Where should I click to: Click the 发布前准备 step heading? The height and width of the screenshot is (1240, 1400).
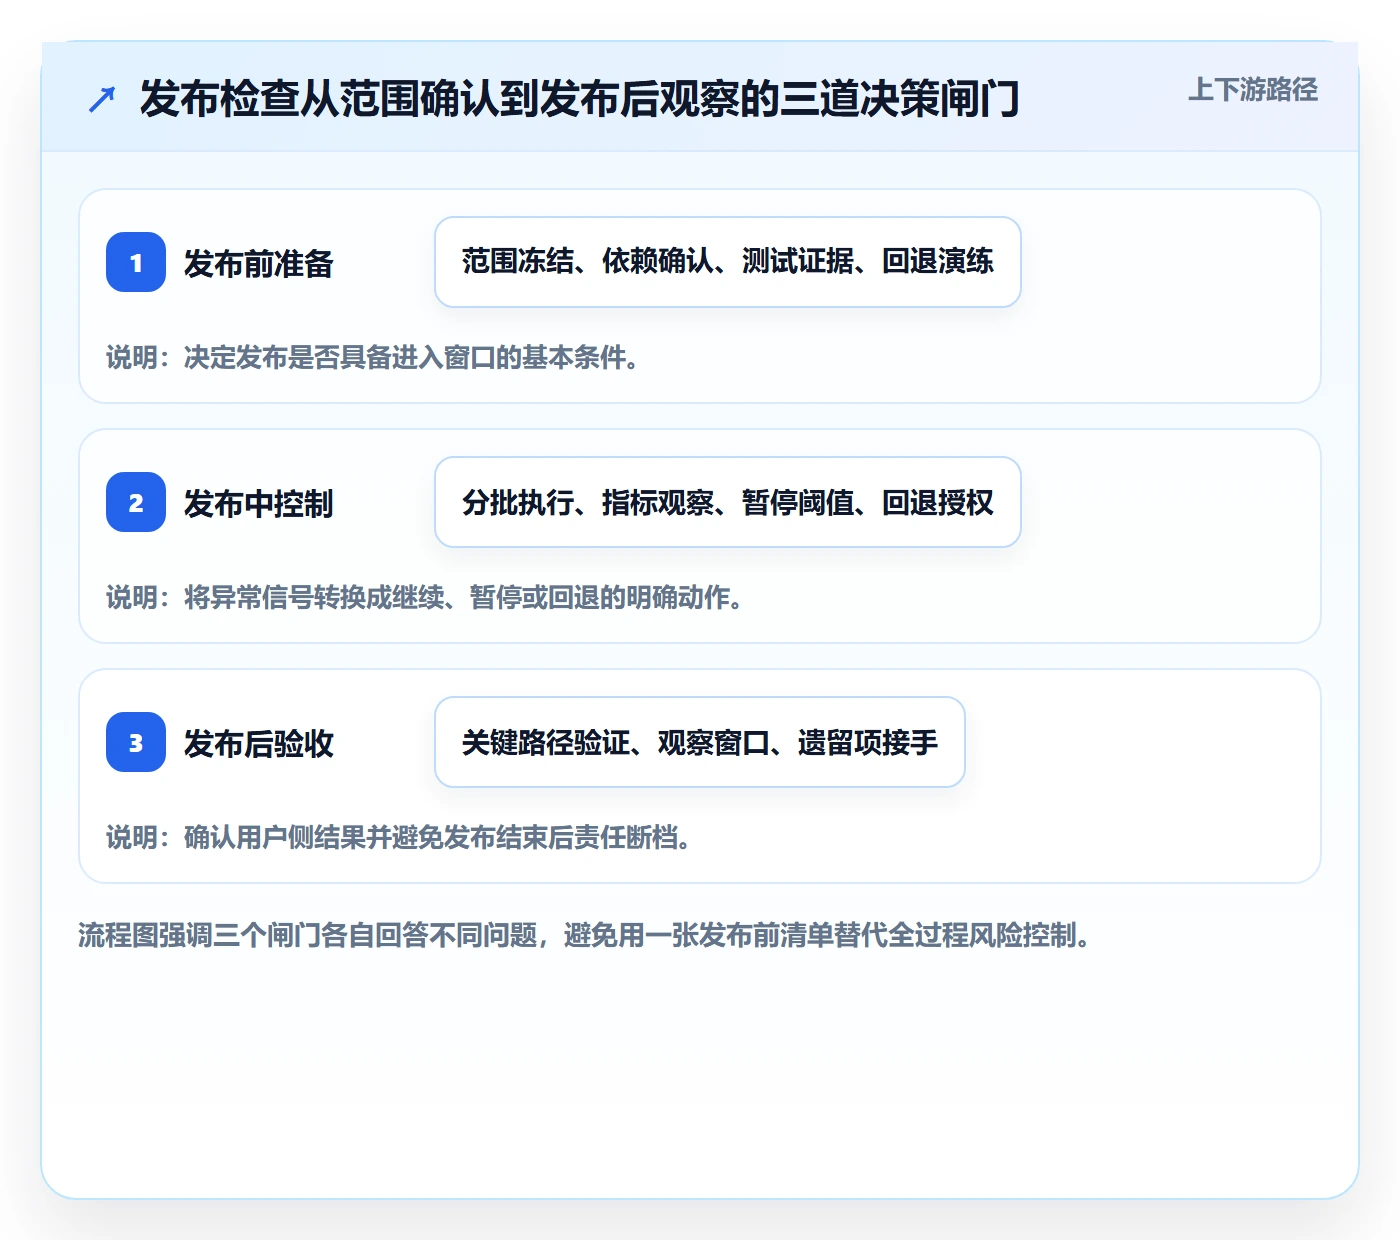(258, 263)
